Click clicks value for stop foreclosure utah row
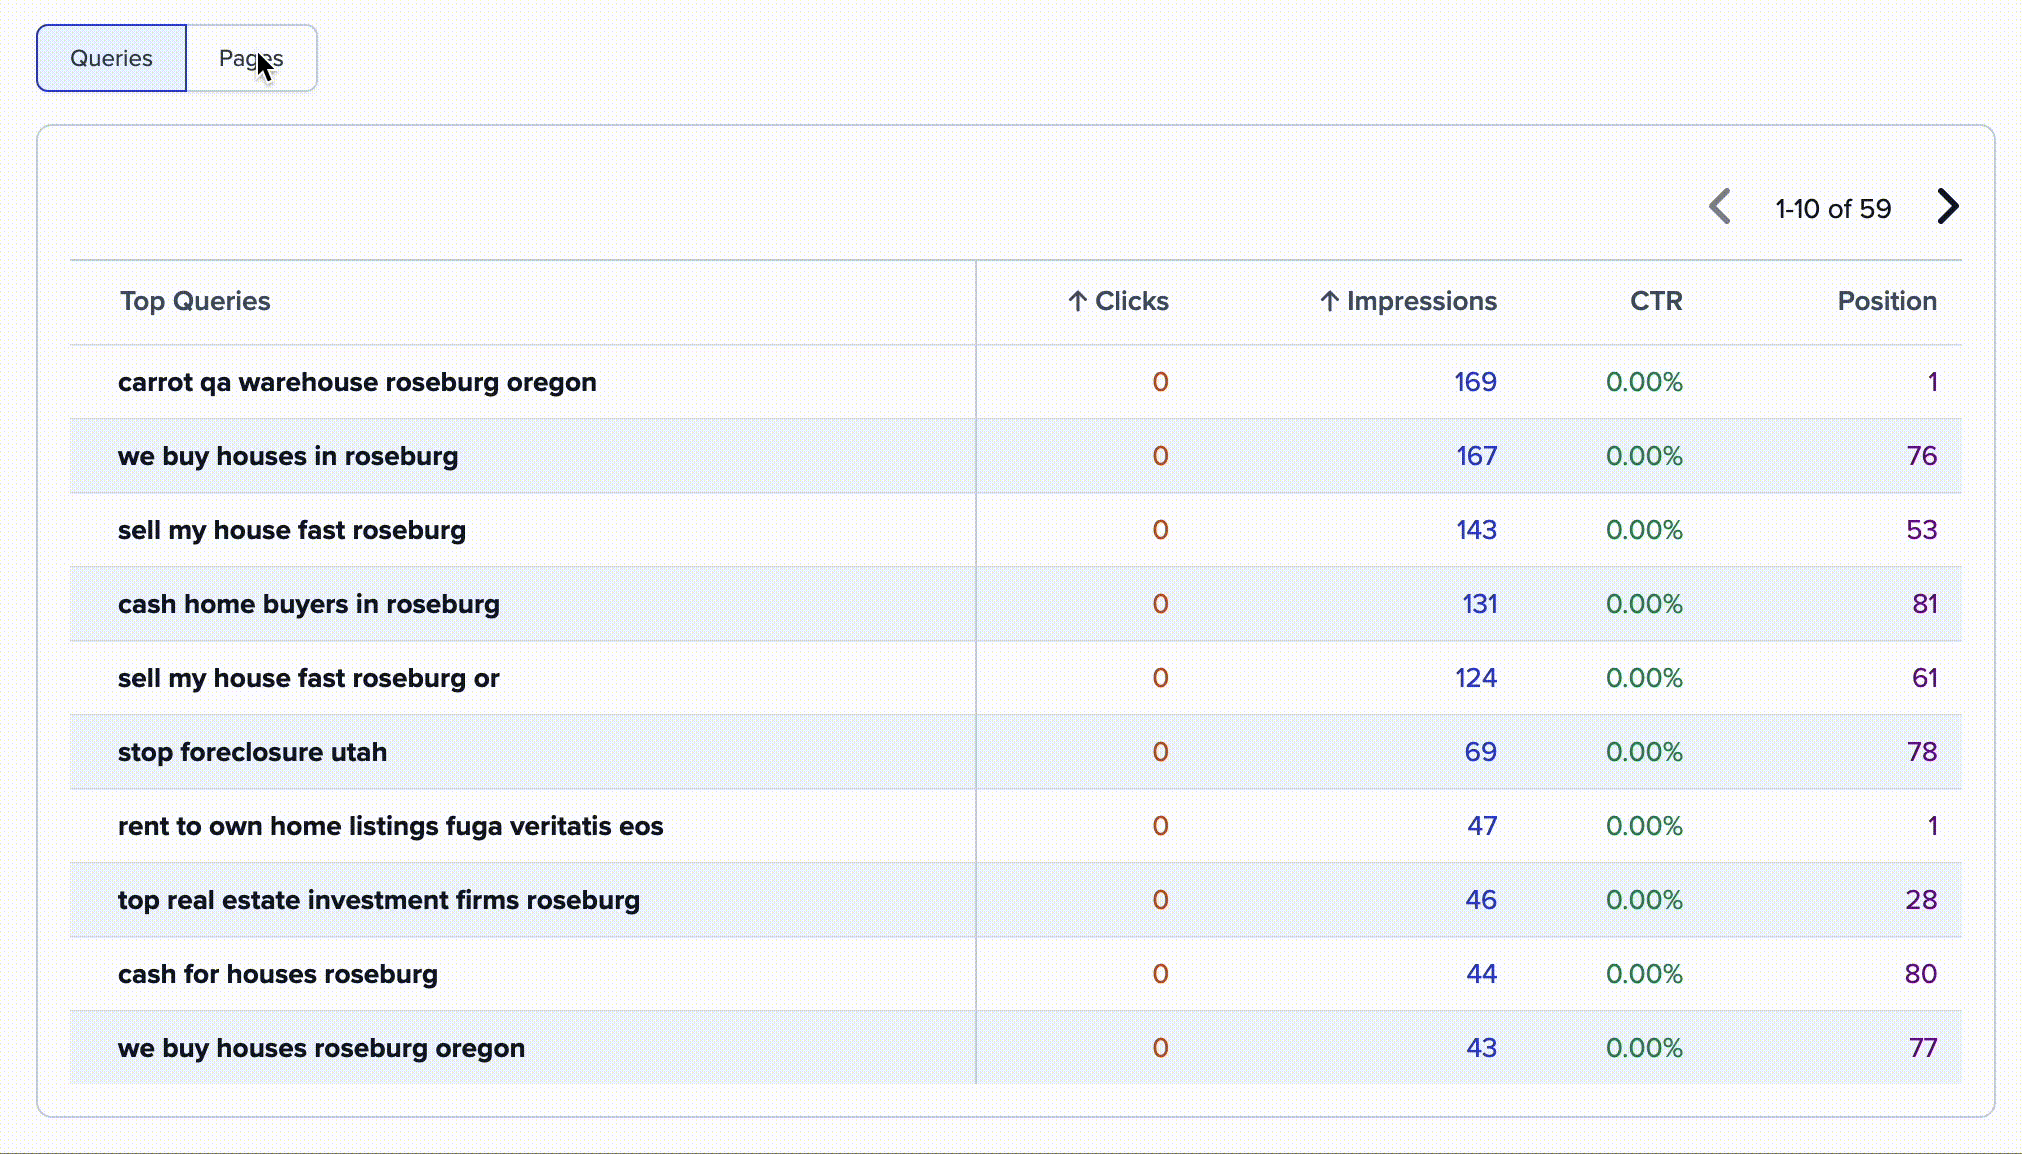The height and width of the screenshot is (1154, 2022). [1160, 752]
